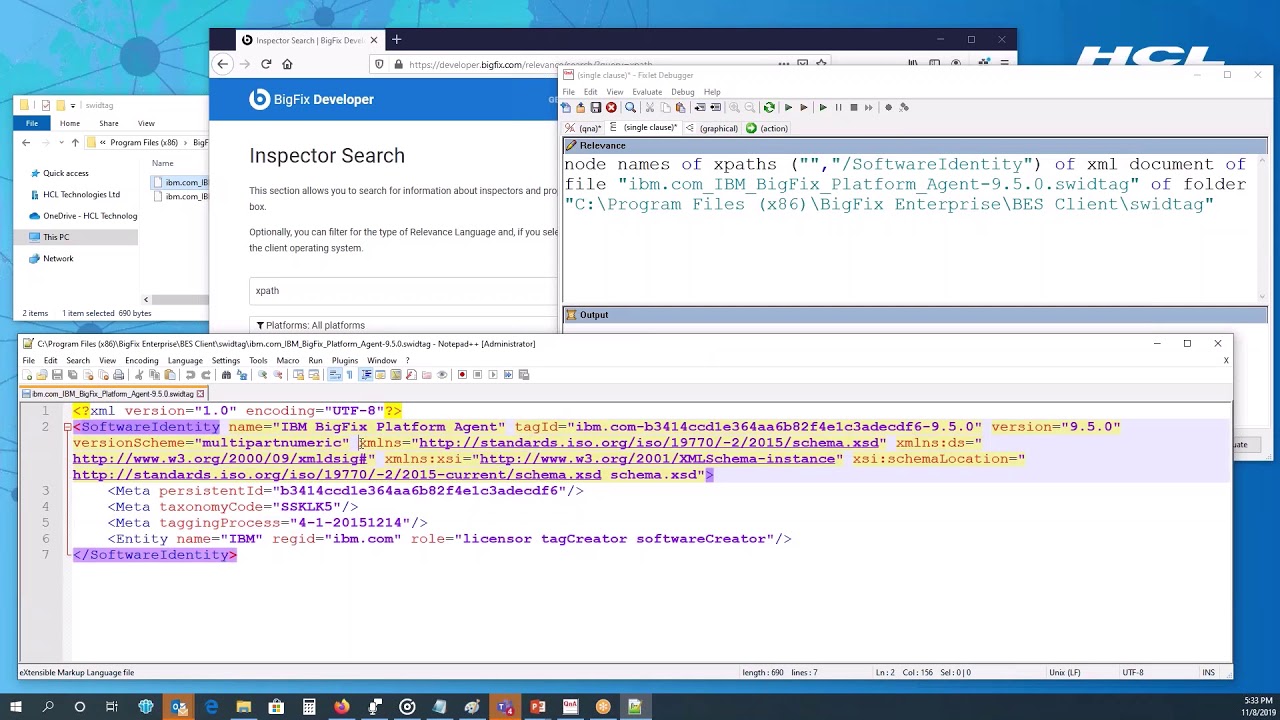Go back in the Firefox browser
This screenshot has width=1280, height=720.
[x=223, y=64]
